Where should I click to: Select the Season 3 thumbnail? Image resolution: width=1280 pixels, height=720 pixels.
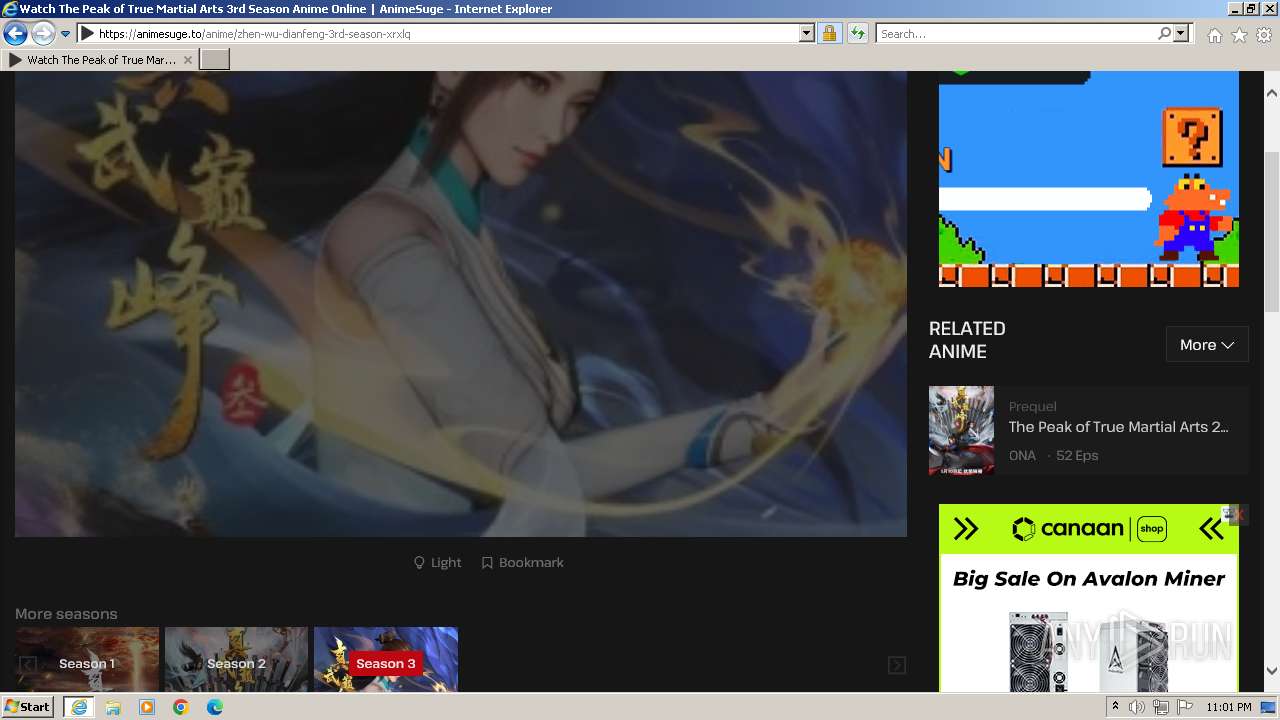[386, 660]
